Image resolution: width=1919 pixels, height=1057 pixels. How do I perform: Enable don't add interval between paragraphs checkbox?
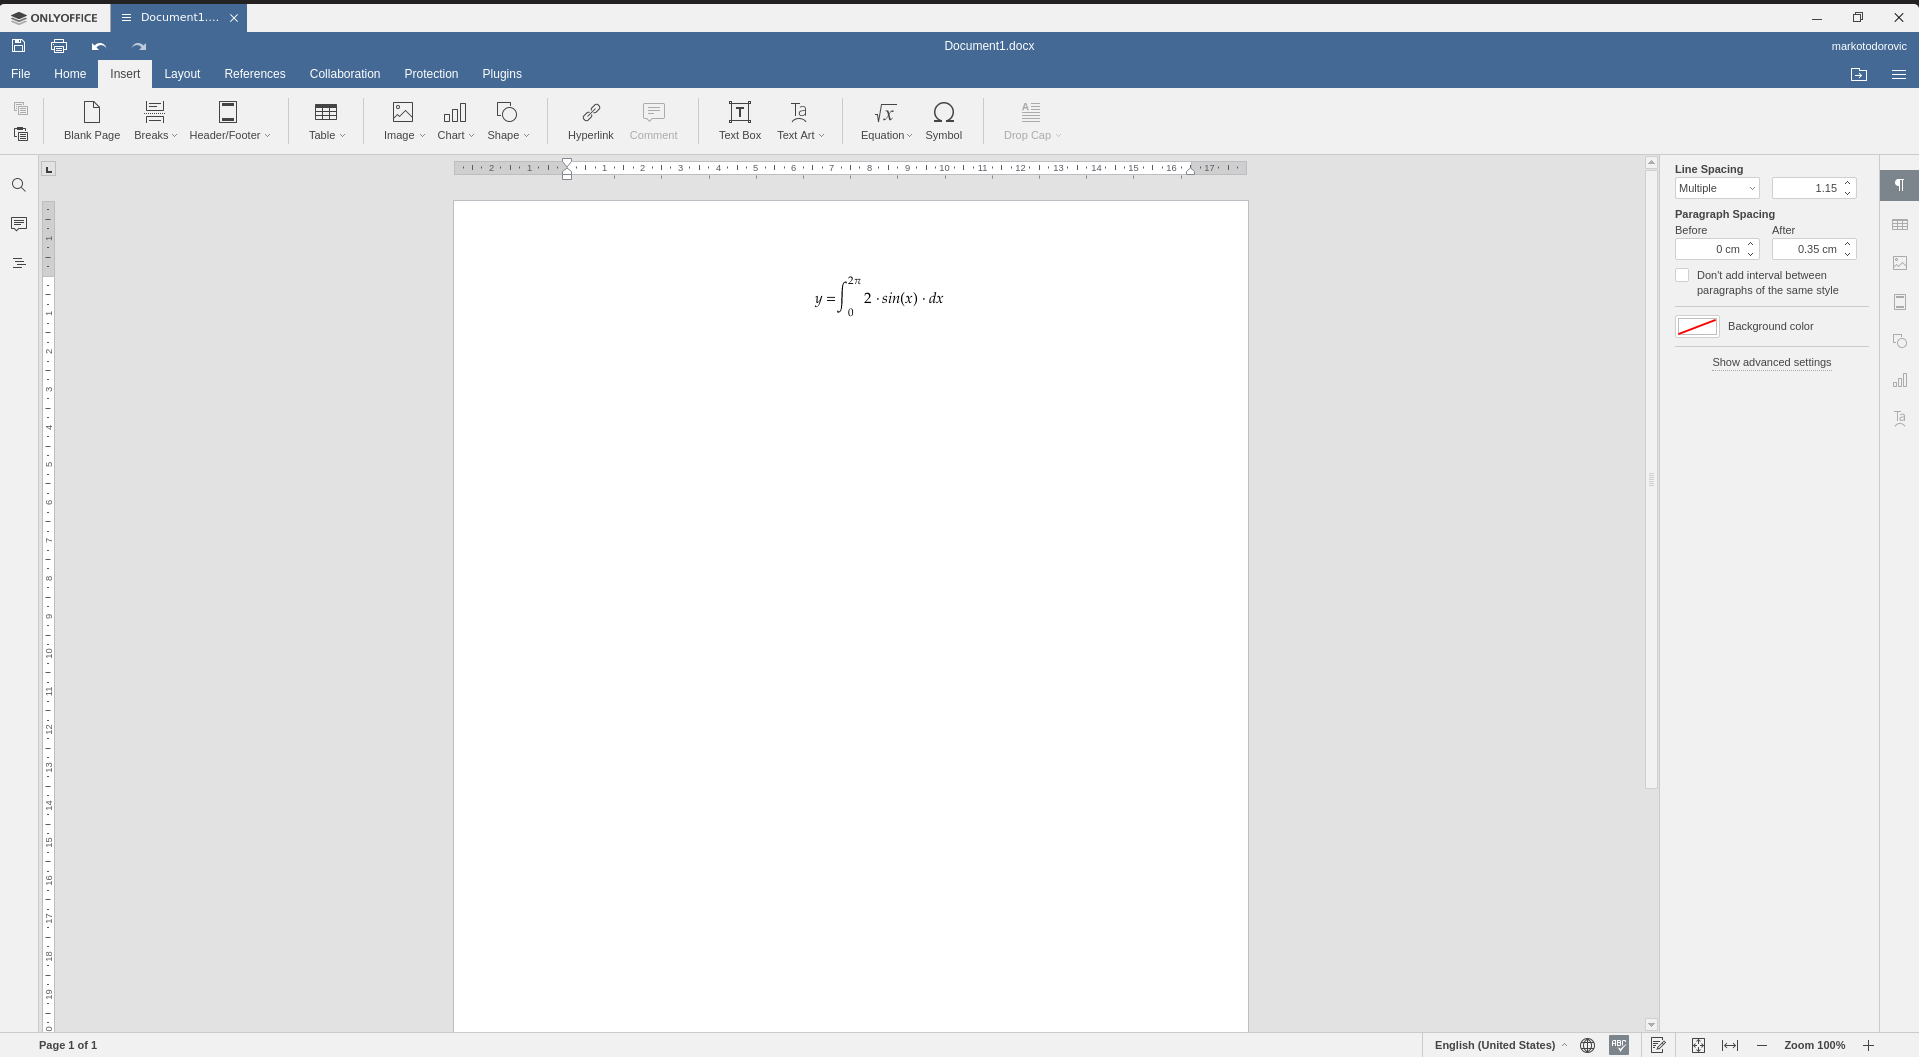1682,275
